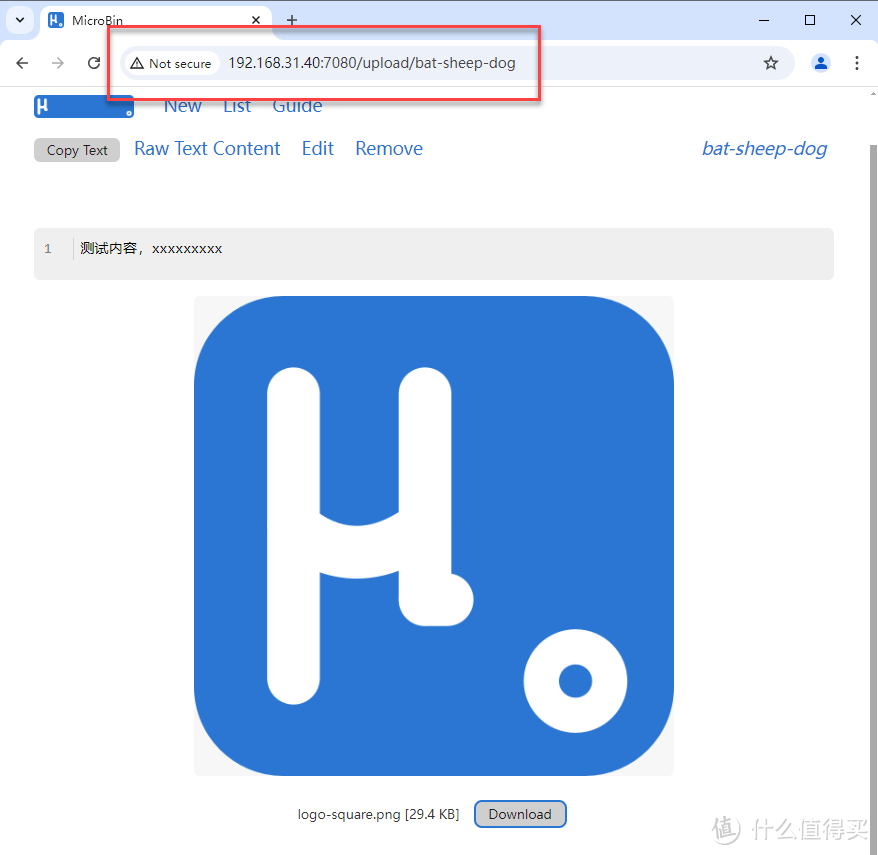Click the forward navigation arrow
Viewport: 878px width, 855px height.
(58, 62)
